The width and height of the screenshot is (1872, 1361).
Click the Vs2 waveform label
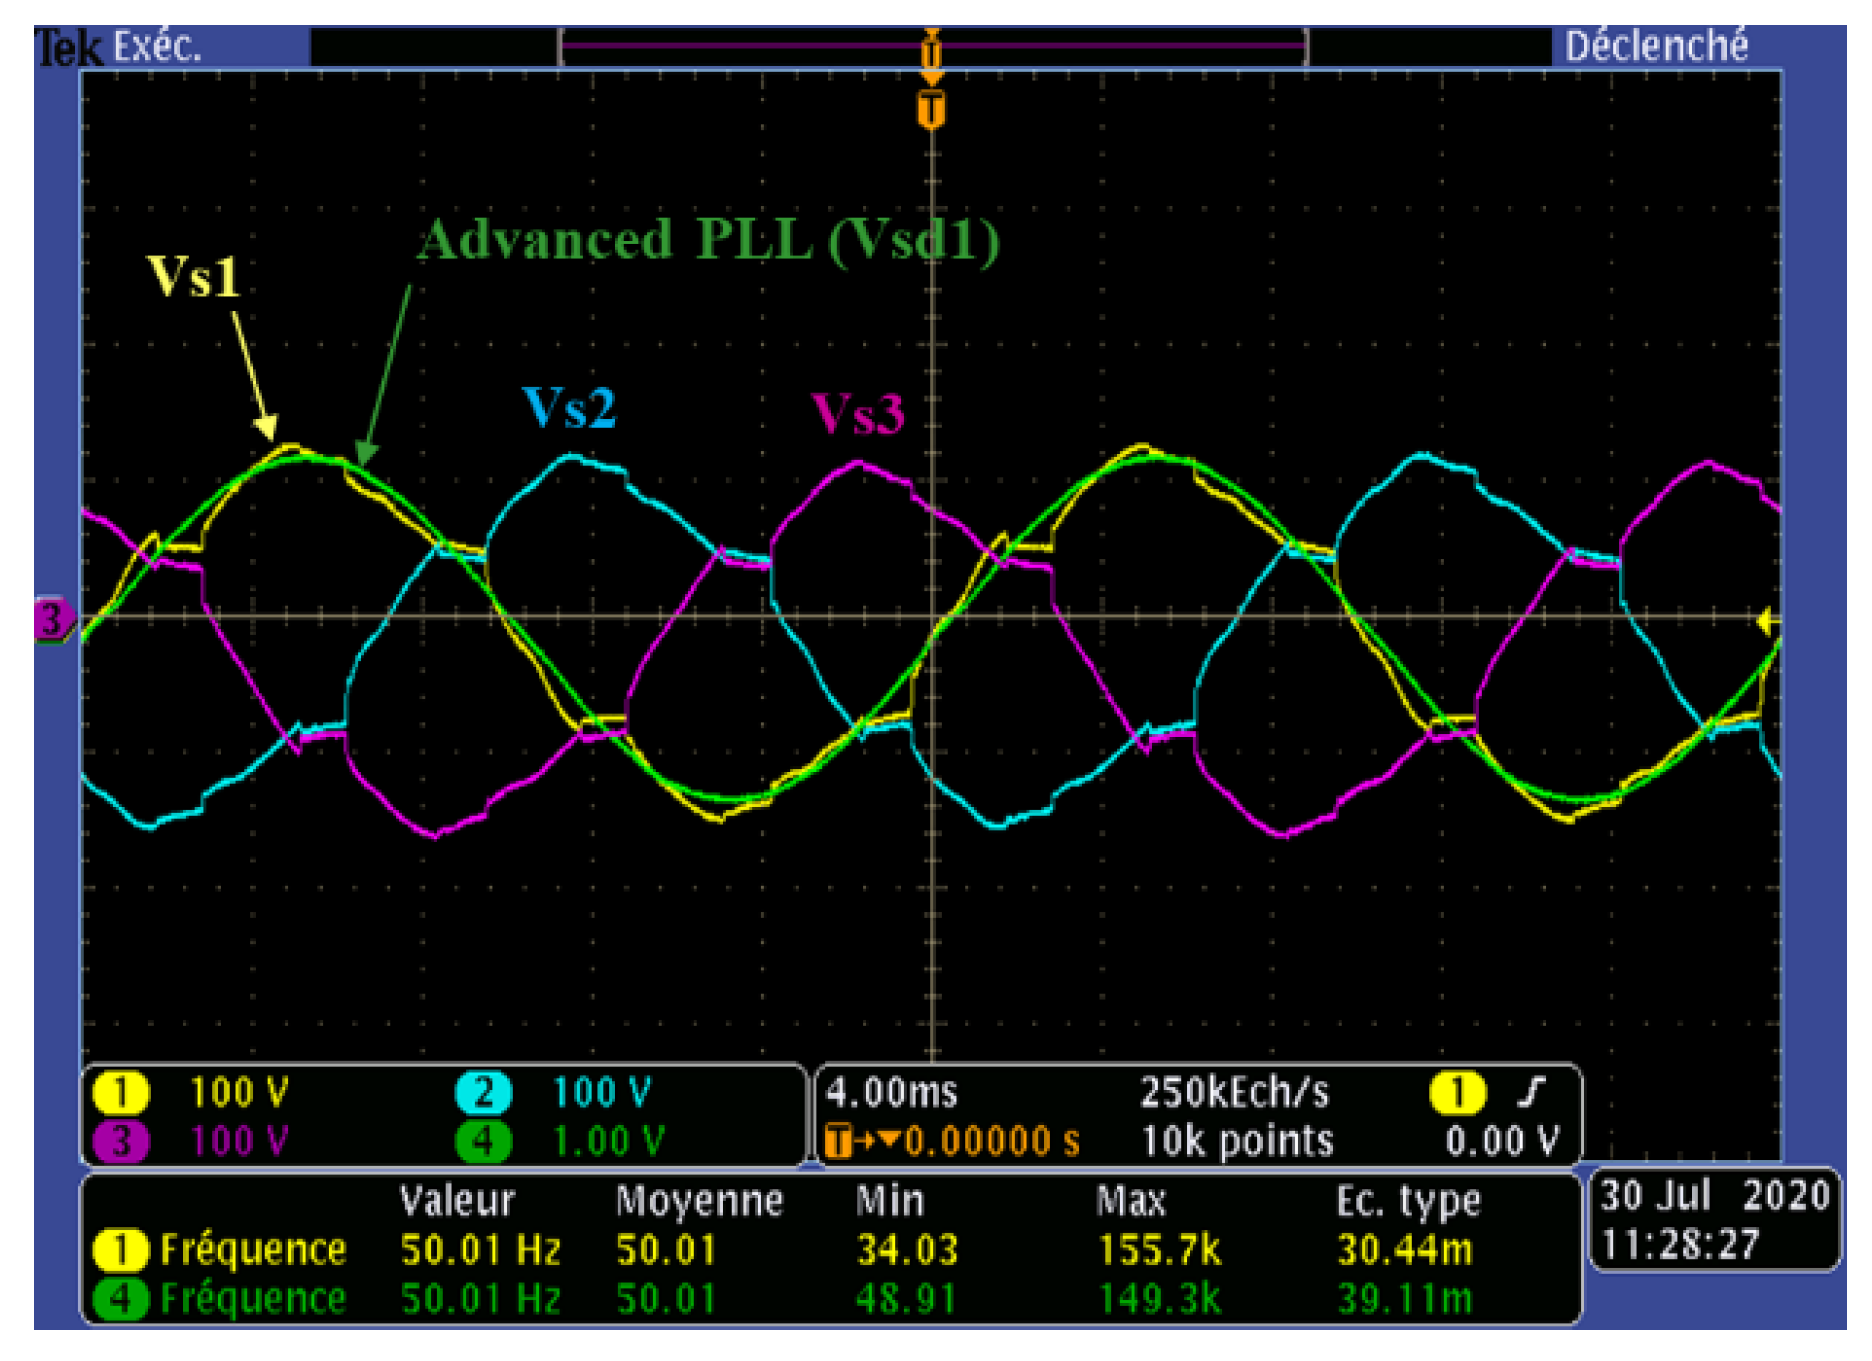point(569,408)
